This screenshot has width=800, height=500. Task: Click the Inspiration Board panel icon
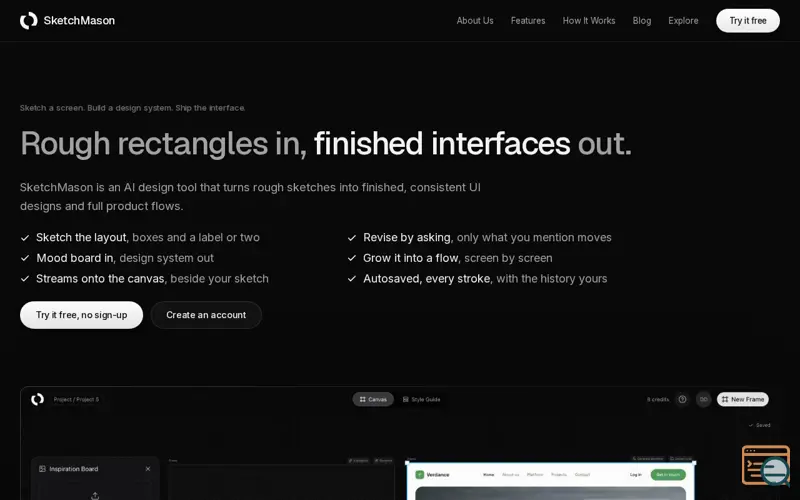42,469
